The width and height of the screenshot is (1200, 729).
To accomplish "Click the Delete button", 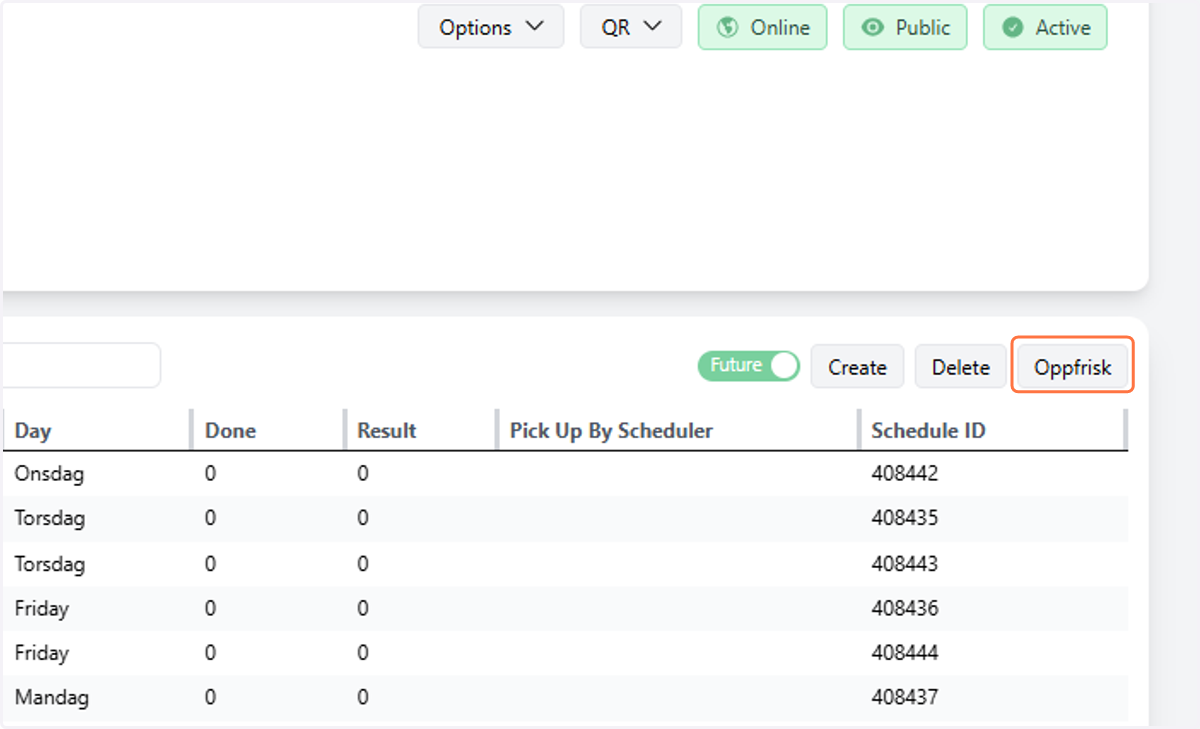I will [x=961, y=367].
